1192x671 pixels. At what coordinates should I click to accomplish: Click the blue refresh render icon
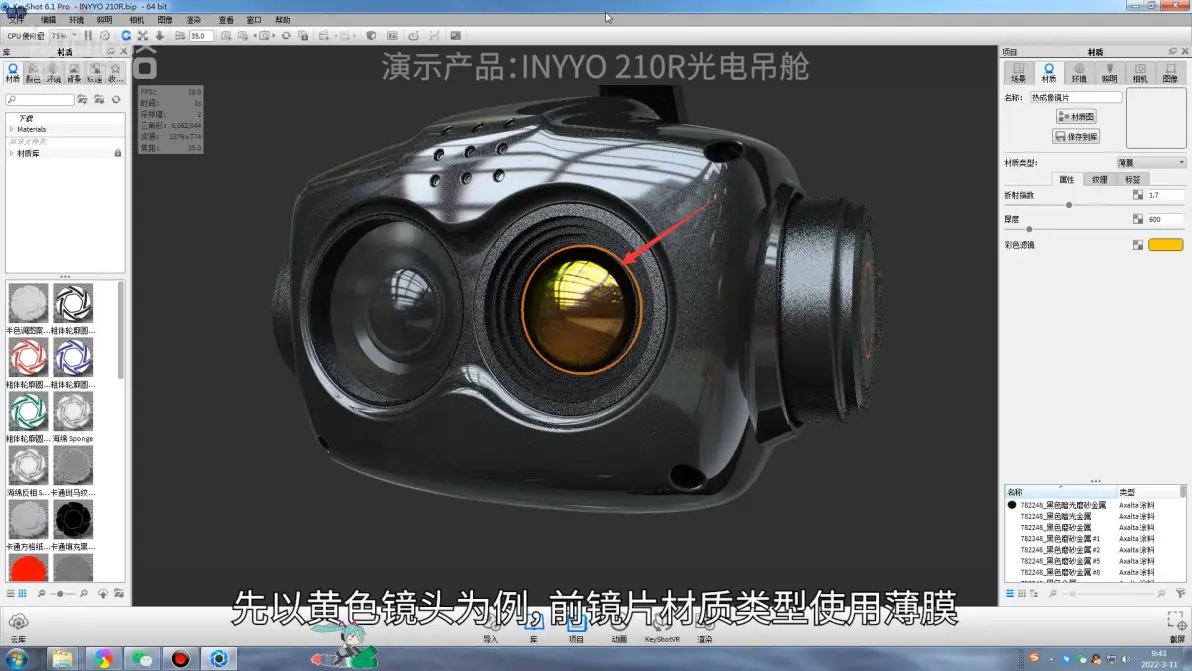pyautogui.click(x=125, y=36)
